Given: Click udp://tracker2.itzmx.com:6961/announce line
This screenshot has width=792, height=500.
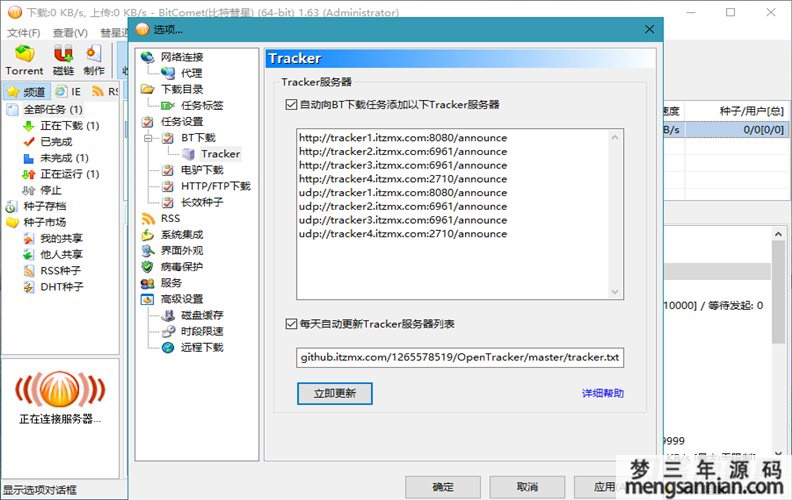Looking at the screenshot, I should [x=403, y=207].
